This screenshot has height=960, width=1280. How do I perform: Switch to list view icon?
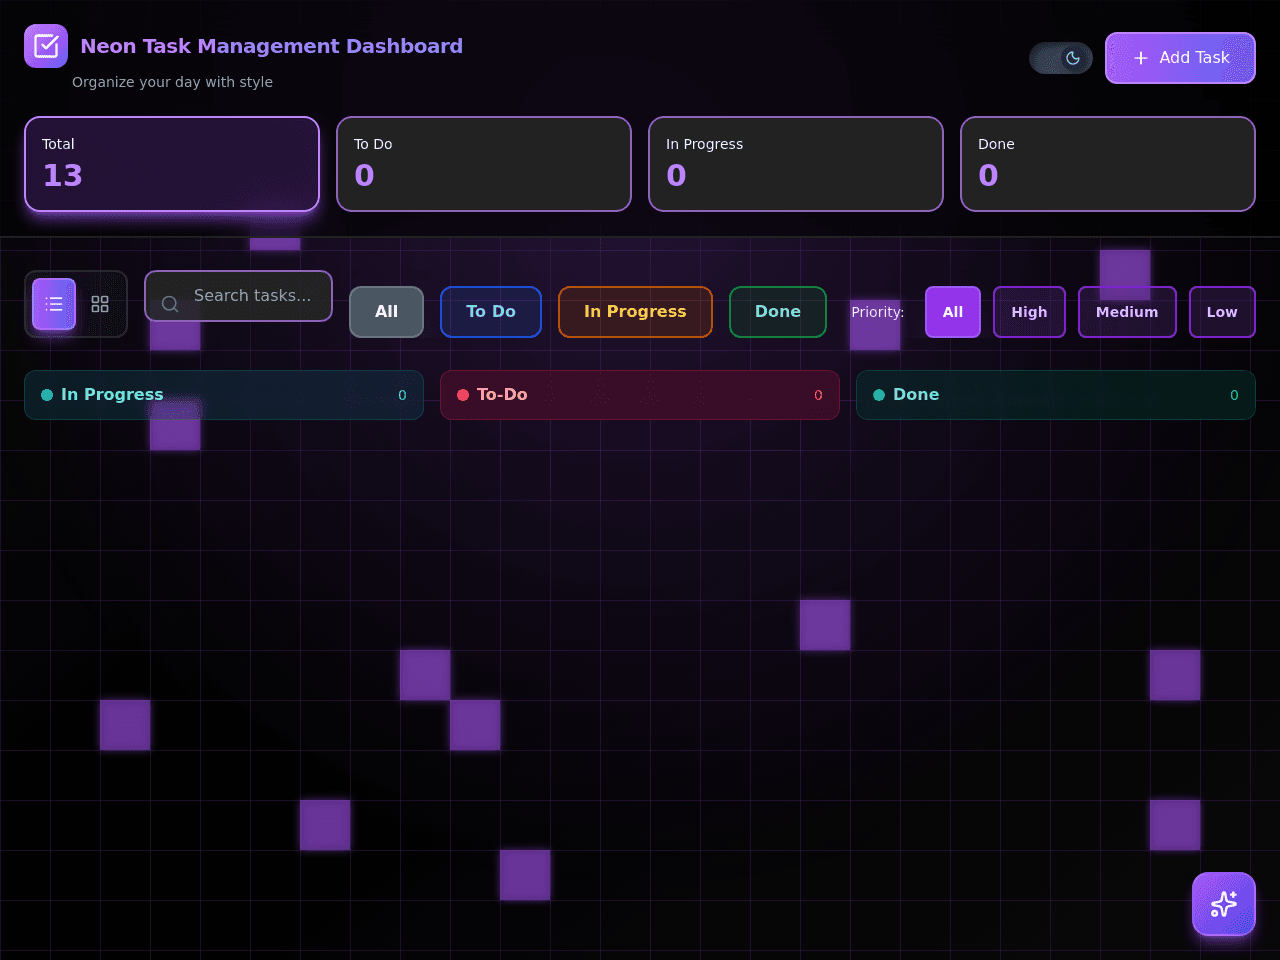tap(54, 304)
